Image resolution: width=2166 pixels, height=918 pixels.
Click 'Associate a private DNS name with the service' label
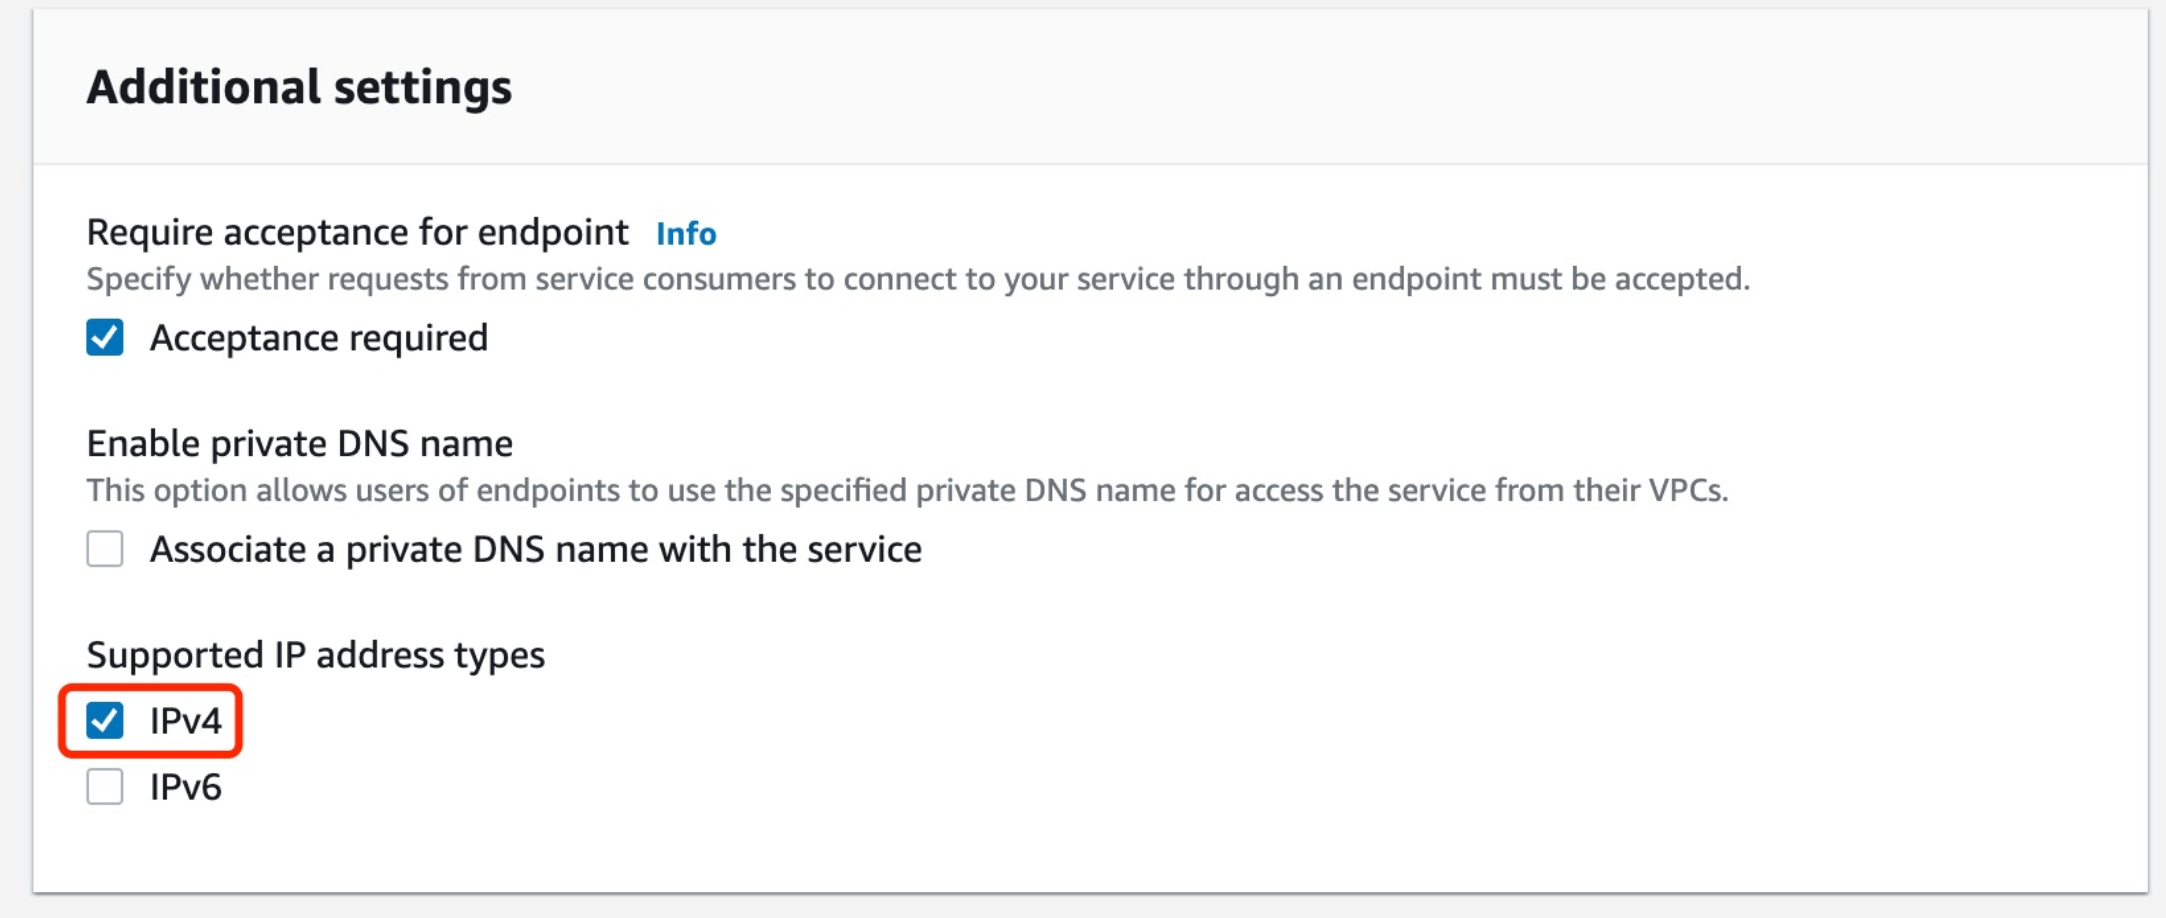[535, 549]
